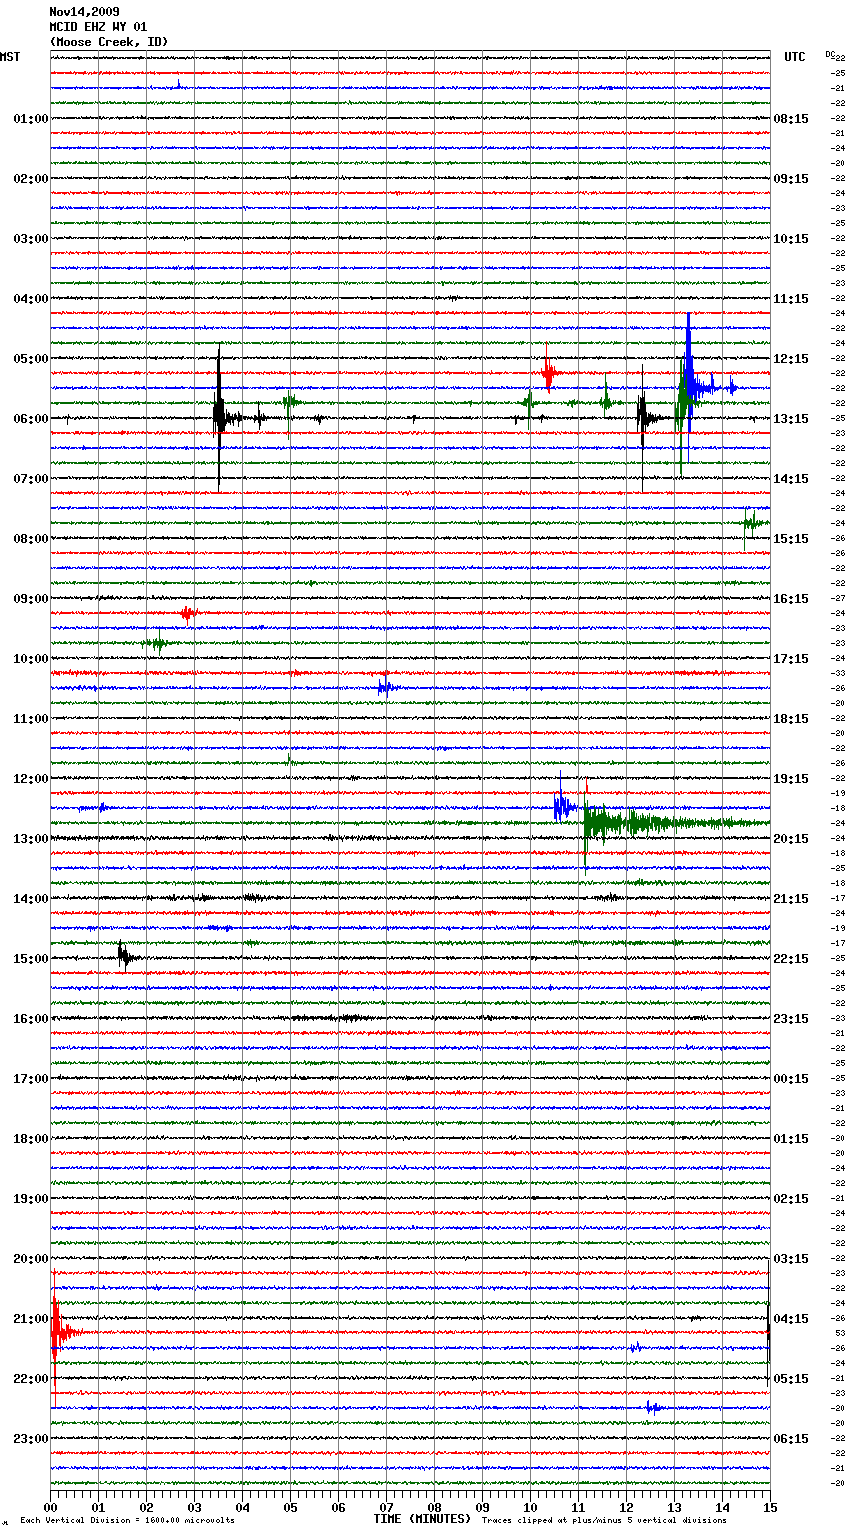The height and width of the screenshot is (1534, 850).
Task: Select the 11:00 MST row label
Action: pyautogui.click(x=31, y=719)
